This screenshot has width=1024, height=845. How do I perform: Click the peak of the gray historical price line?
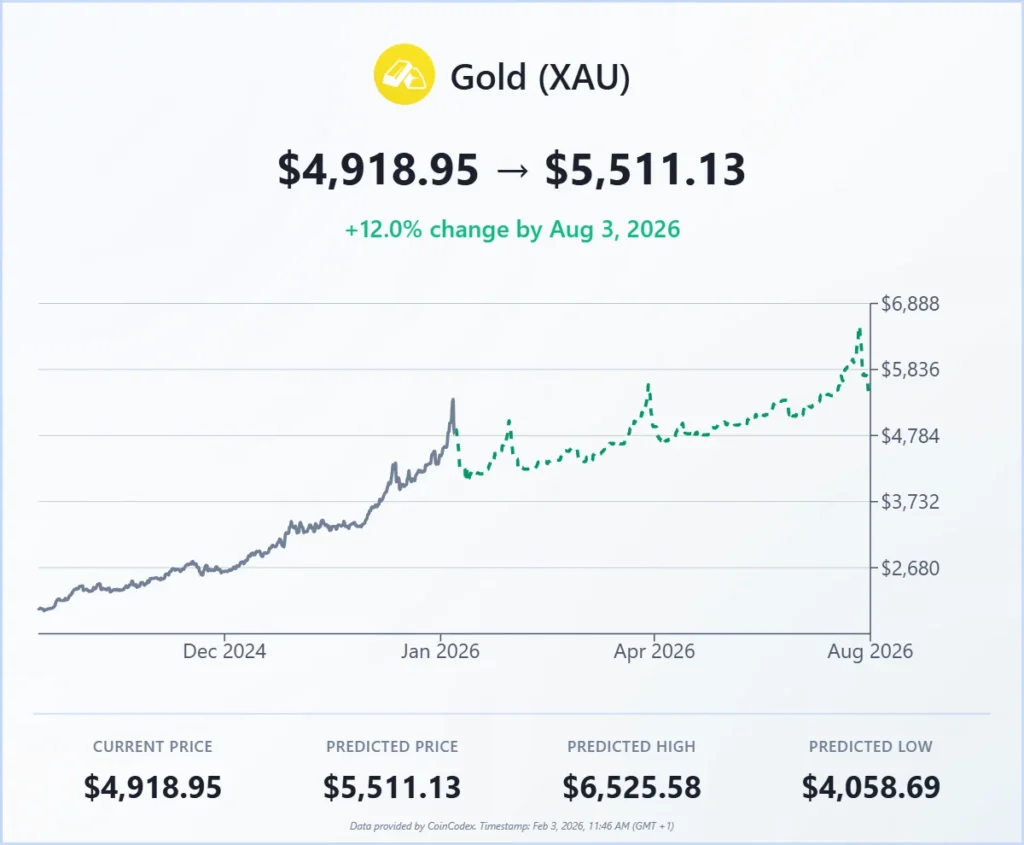click(453, 400)
